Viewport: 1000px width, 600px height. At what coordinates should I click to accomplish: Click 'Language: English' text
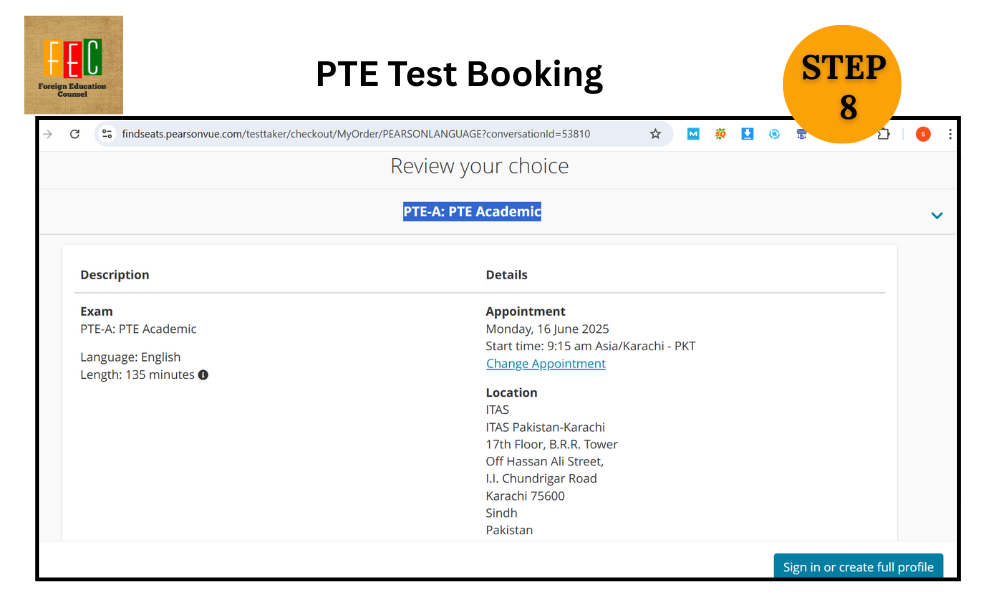point(130,357)
